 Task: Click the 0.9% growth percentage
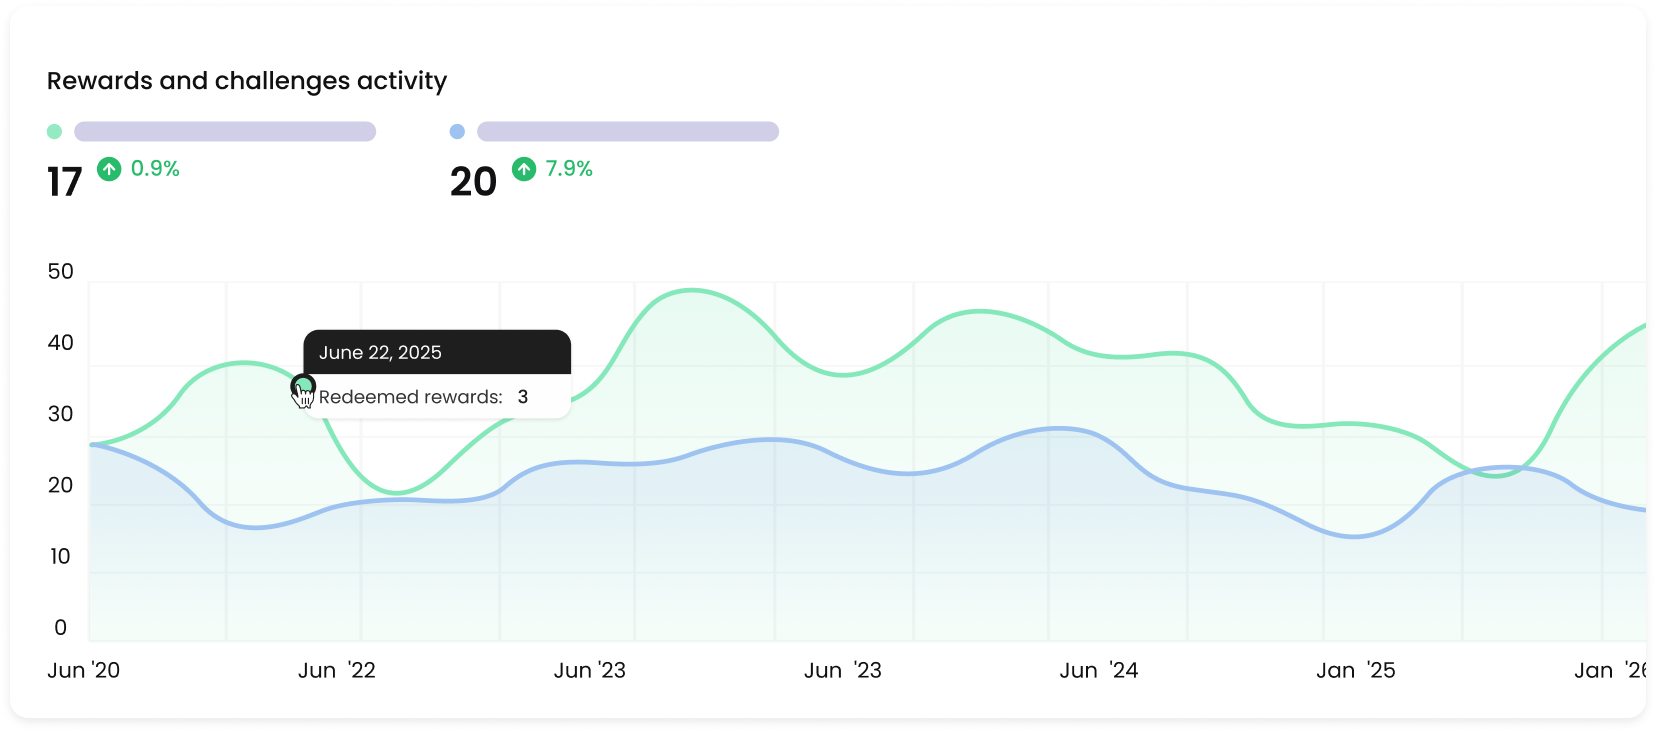click(155, 169)
